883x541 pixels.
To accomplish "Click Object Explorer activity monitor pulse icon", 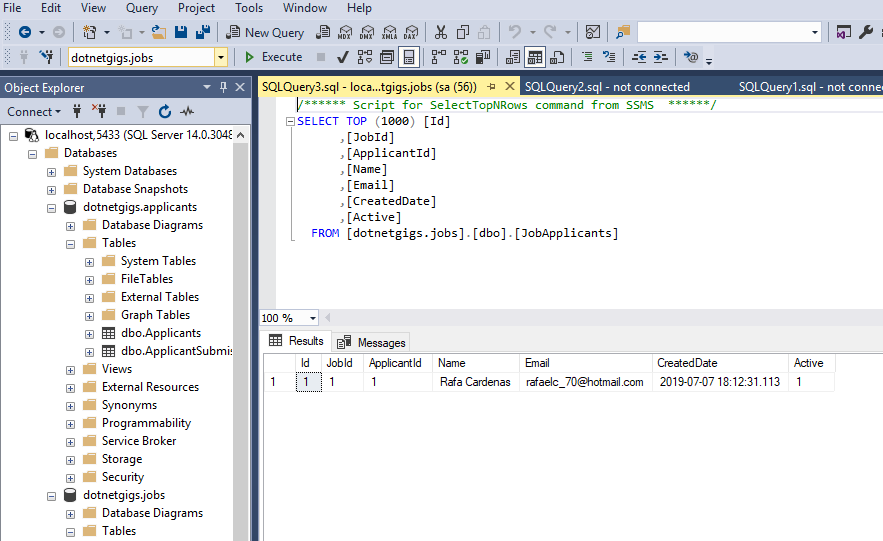I will [187, 111].
